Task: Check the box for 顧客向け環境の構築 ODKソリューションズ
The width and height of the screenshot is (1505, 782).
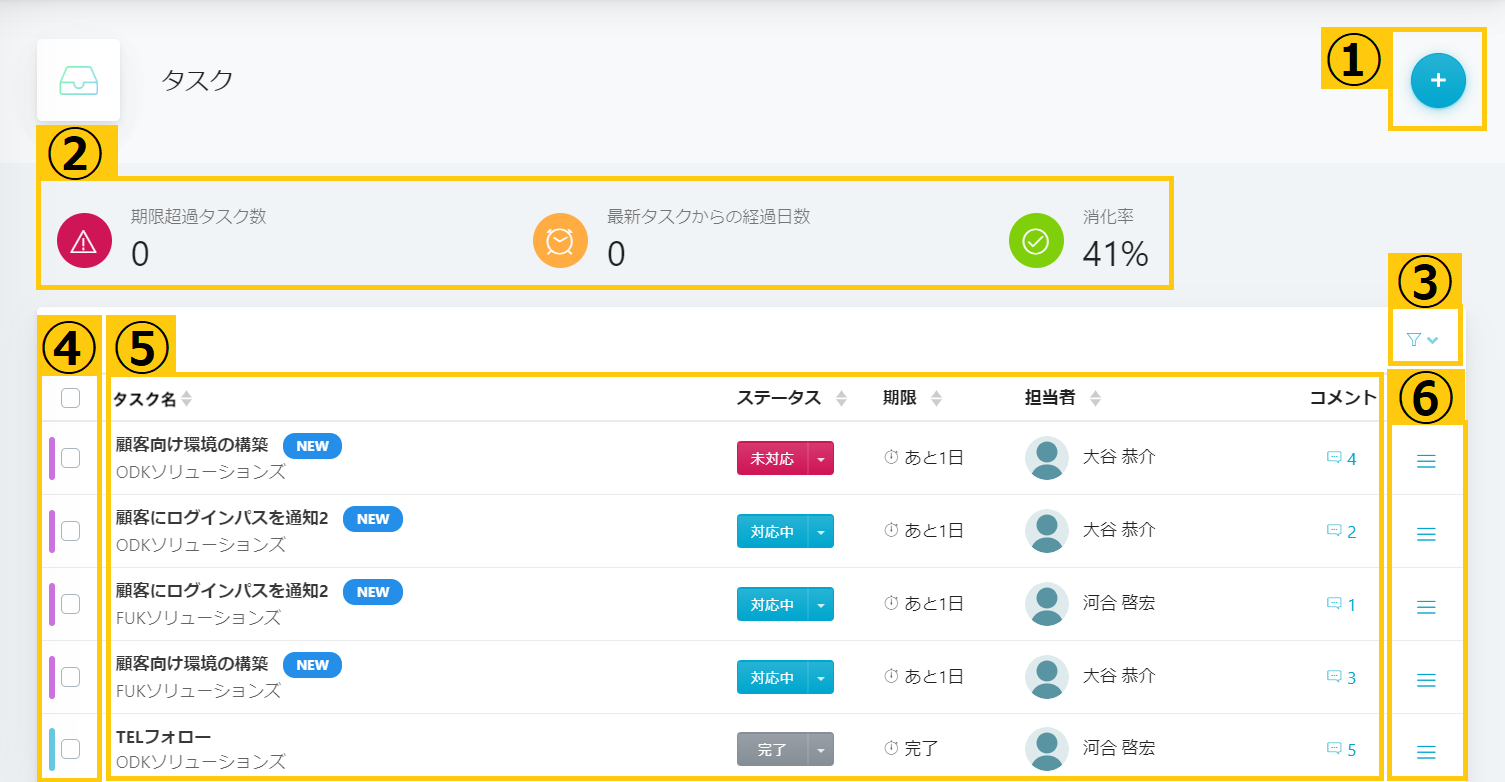Action: coord(70,458)
